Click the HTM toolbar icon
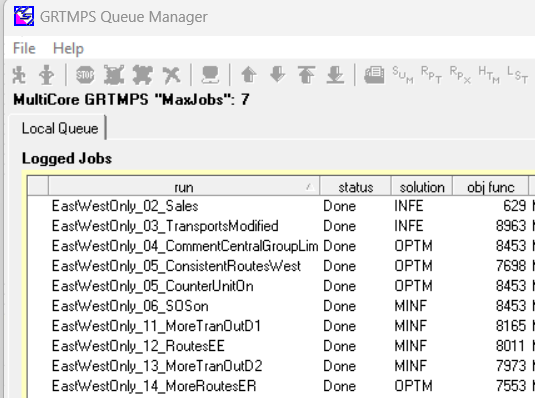The image size is (535, 398). click(489, 75)
